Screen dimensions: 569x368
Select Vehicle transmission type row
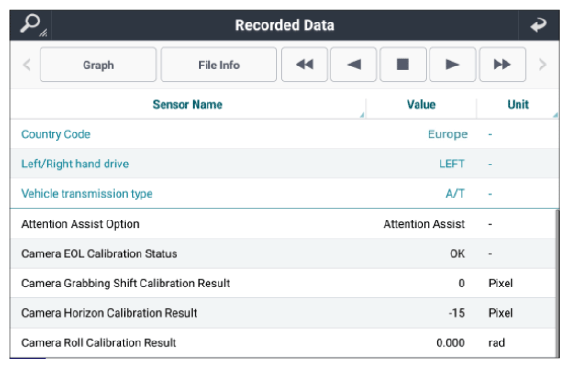[x=284, y=193]
